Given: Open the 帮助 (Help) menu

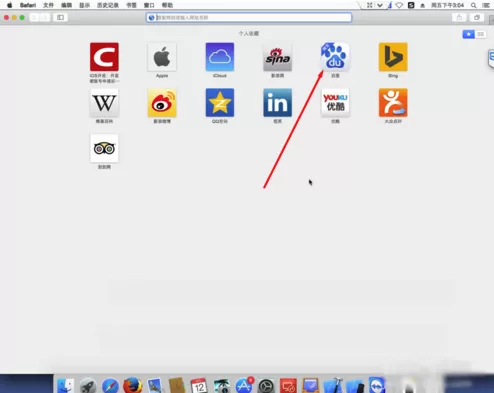Looking at the screenshot, I should [167, 5].
